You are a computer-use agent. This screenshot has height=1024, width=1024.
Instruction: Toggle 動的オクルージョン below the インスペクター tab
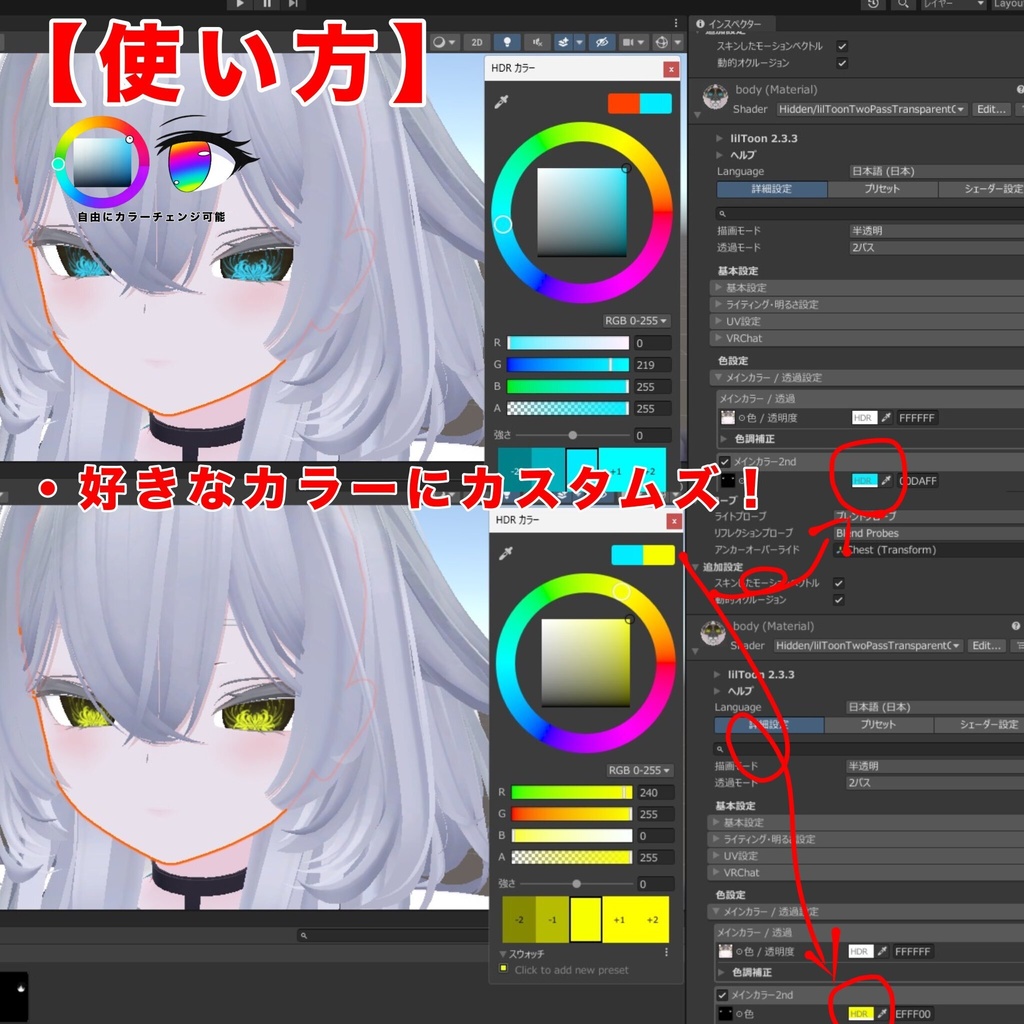(842, 63)
